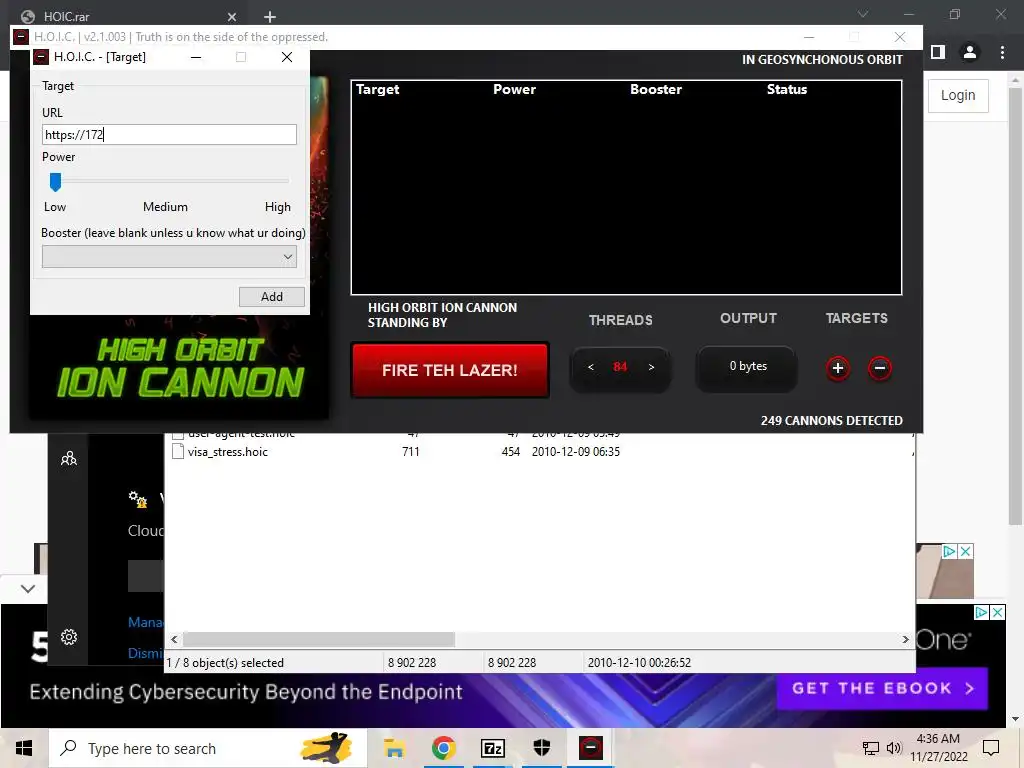Click the horizontal scrollbar thumb in archive window

coord(319,639)
